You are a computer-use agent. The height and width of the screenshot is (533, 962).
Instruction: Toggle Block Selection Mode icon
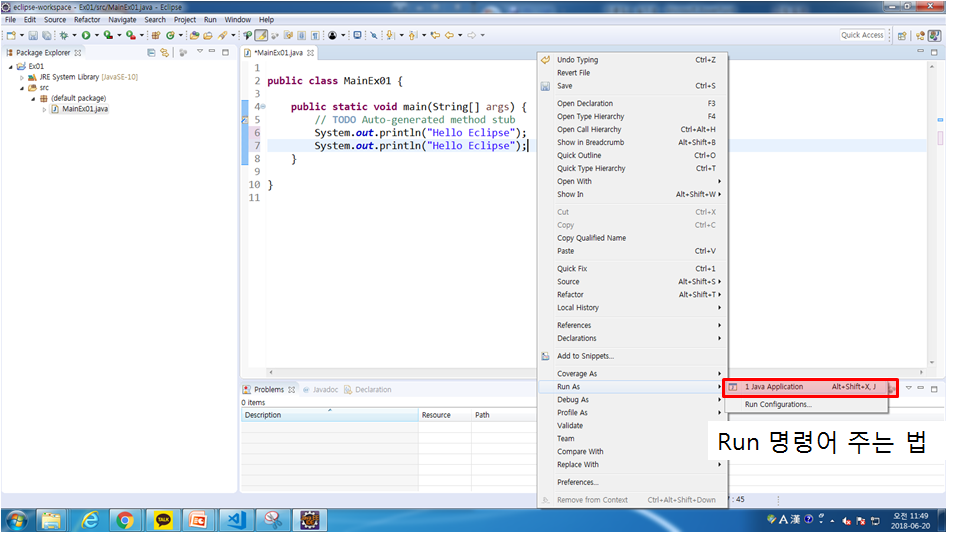tap(301, 36)
